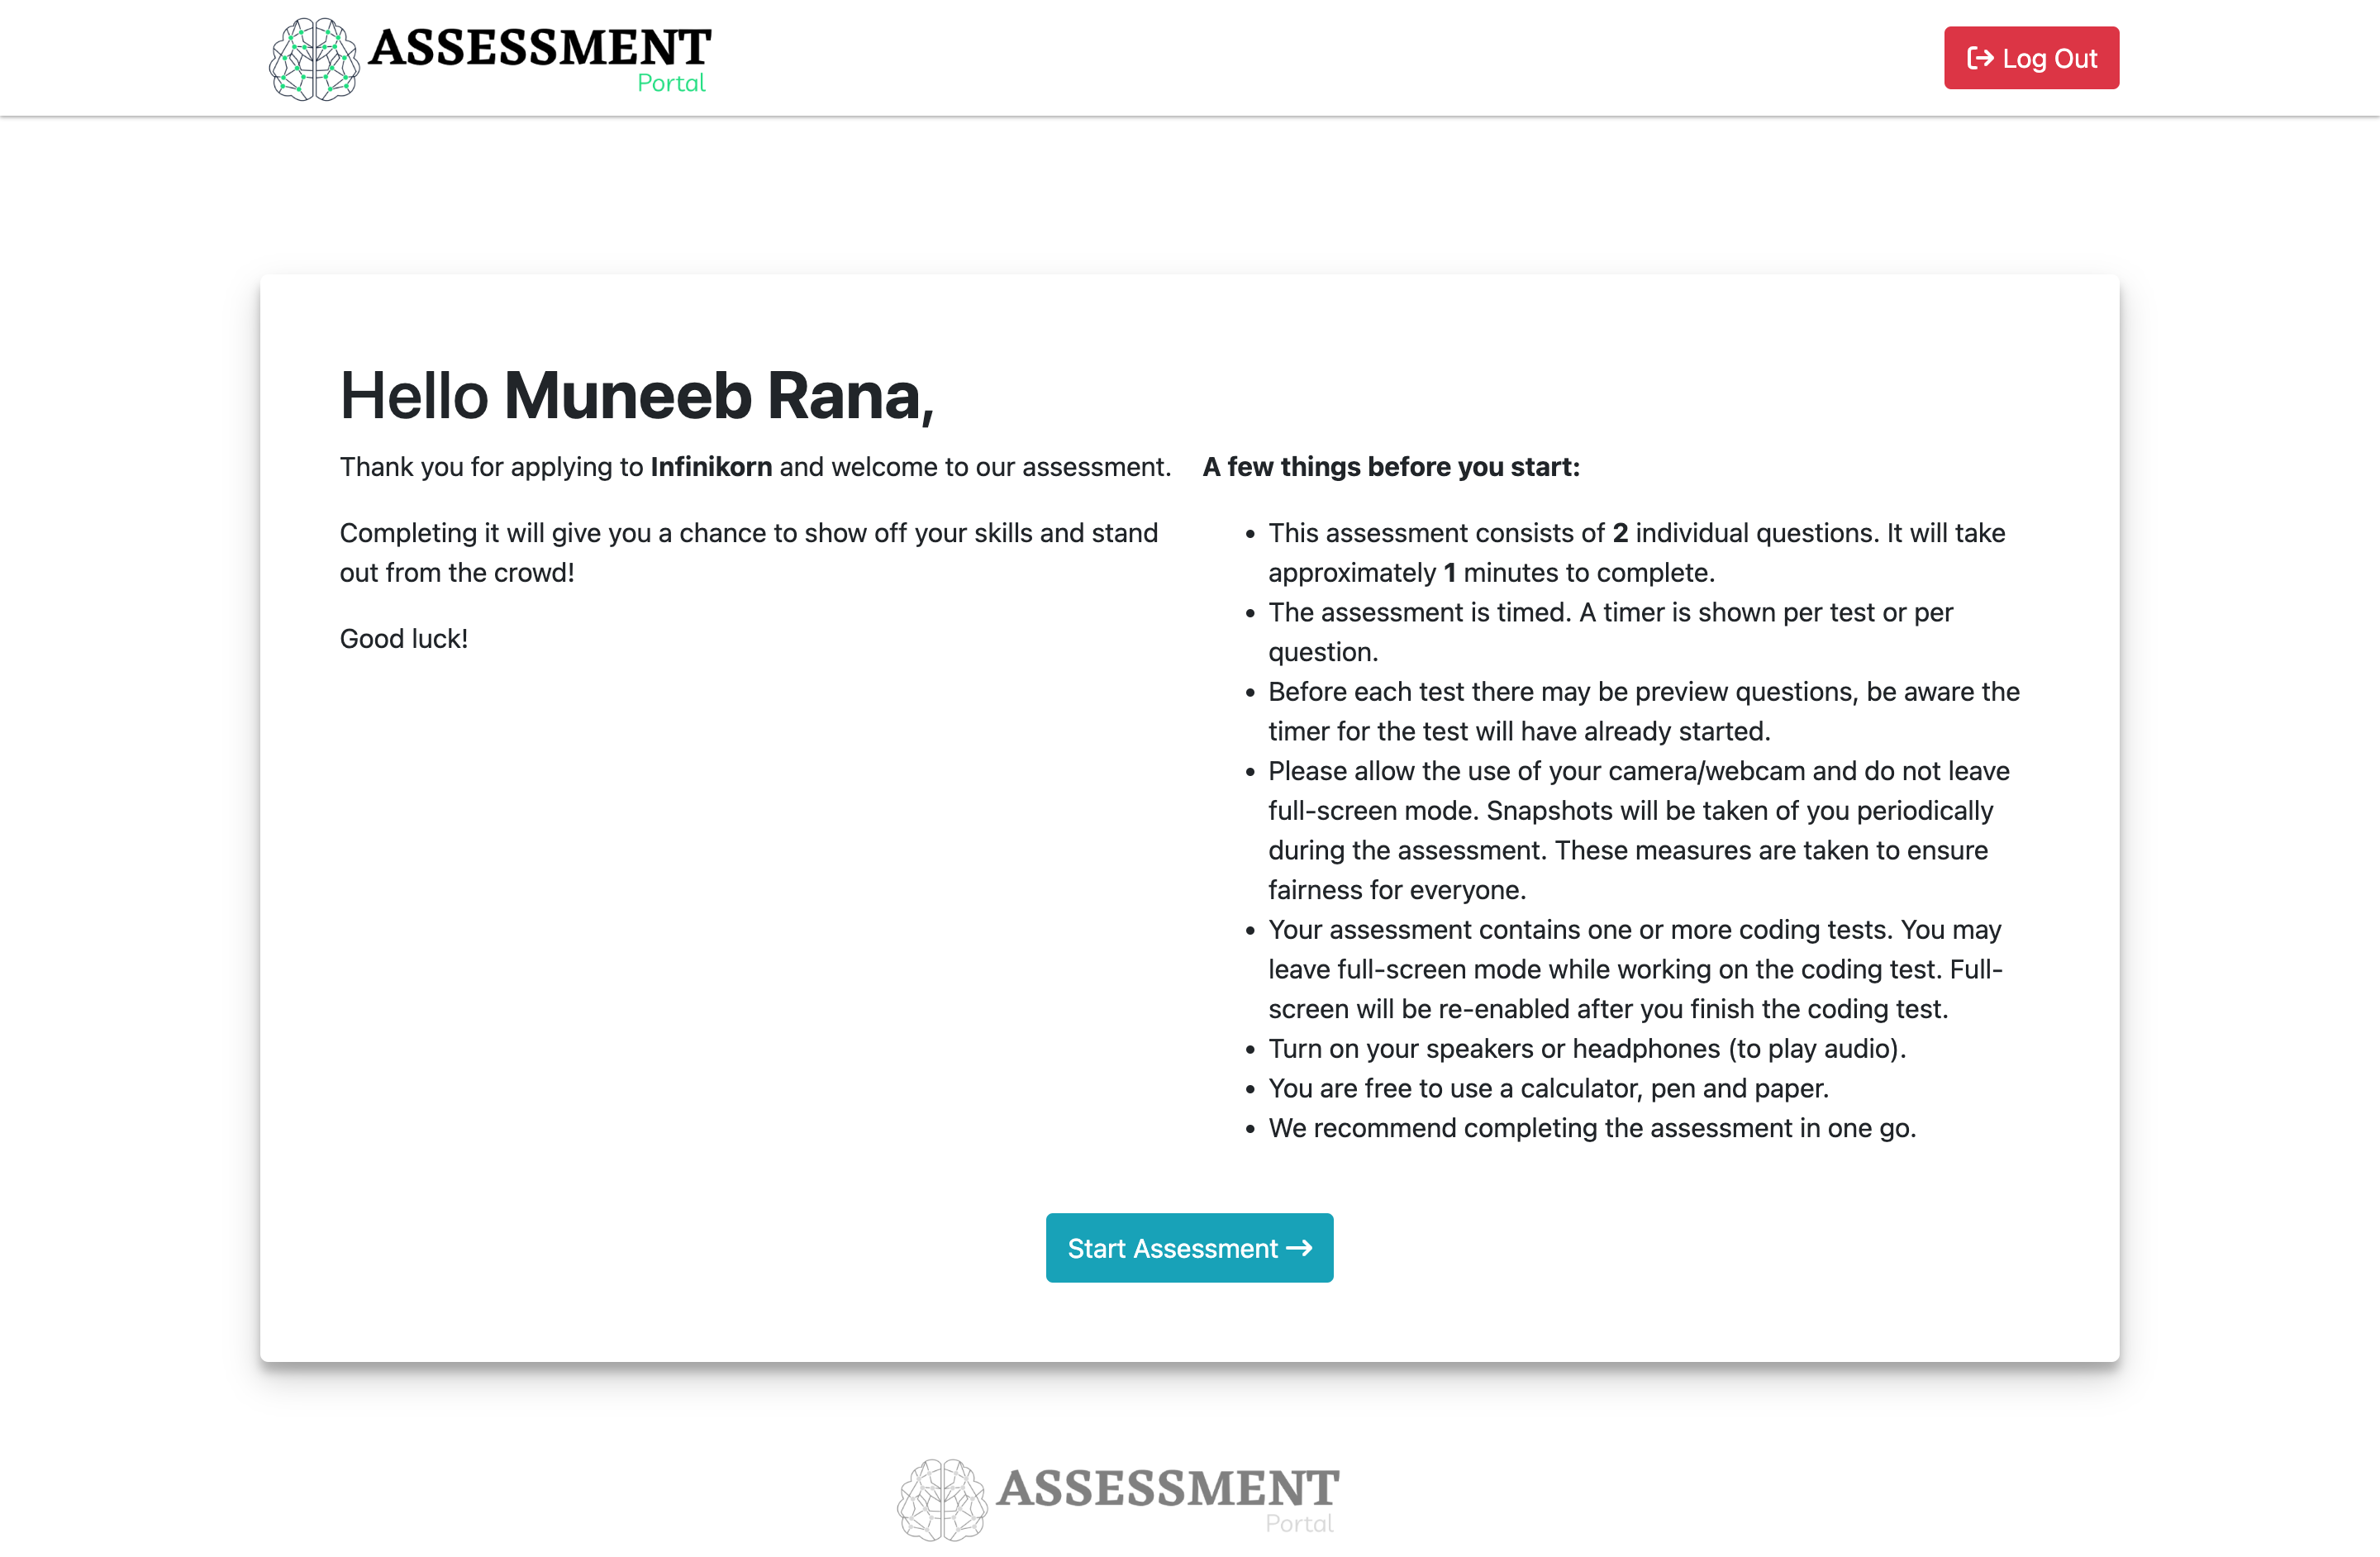This screenshot has width=2380, height=1557.
Task: Click the footer ASSESSMENT wordmark
Action: tap(1168, 1488)
